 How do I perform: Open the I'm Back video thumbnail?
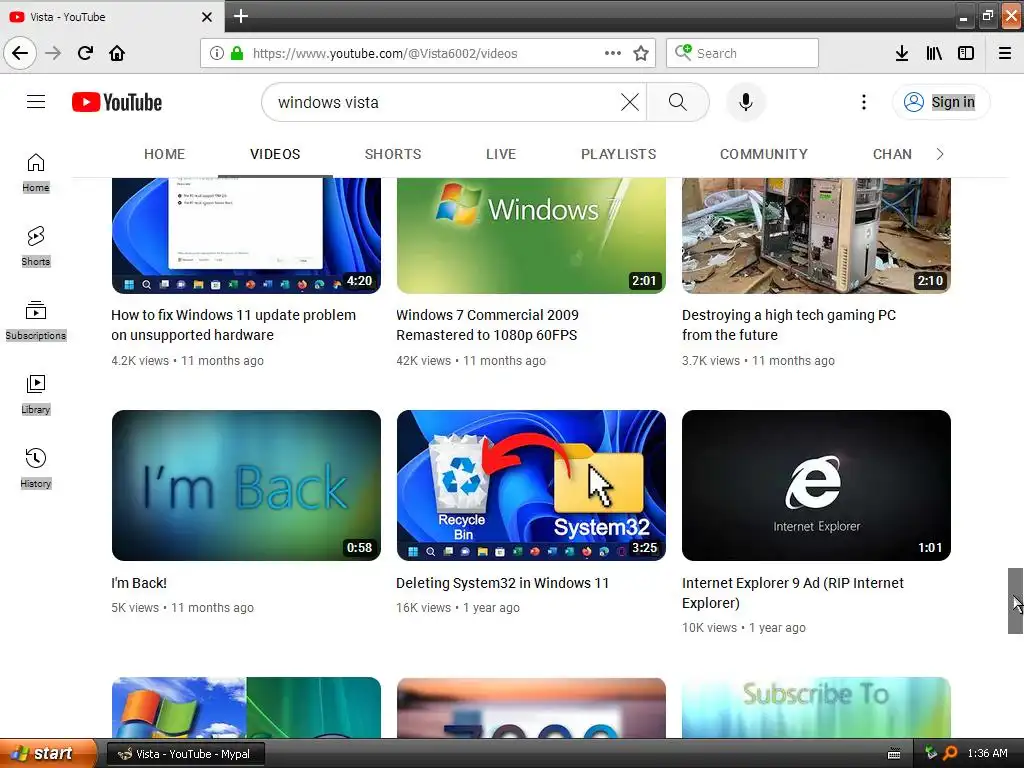246,485
